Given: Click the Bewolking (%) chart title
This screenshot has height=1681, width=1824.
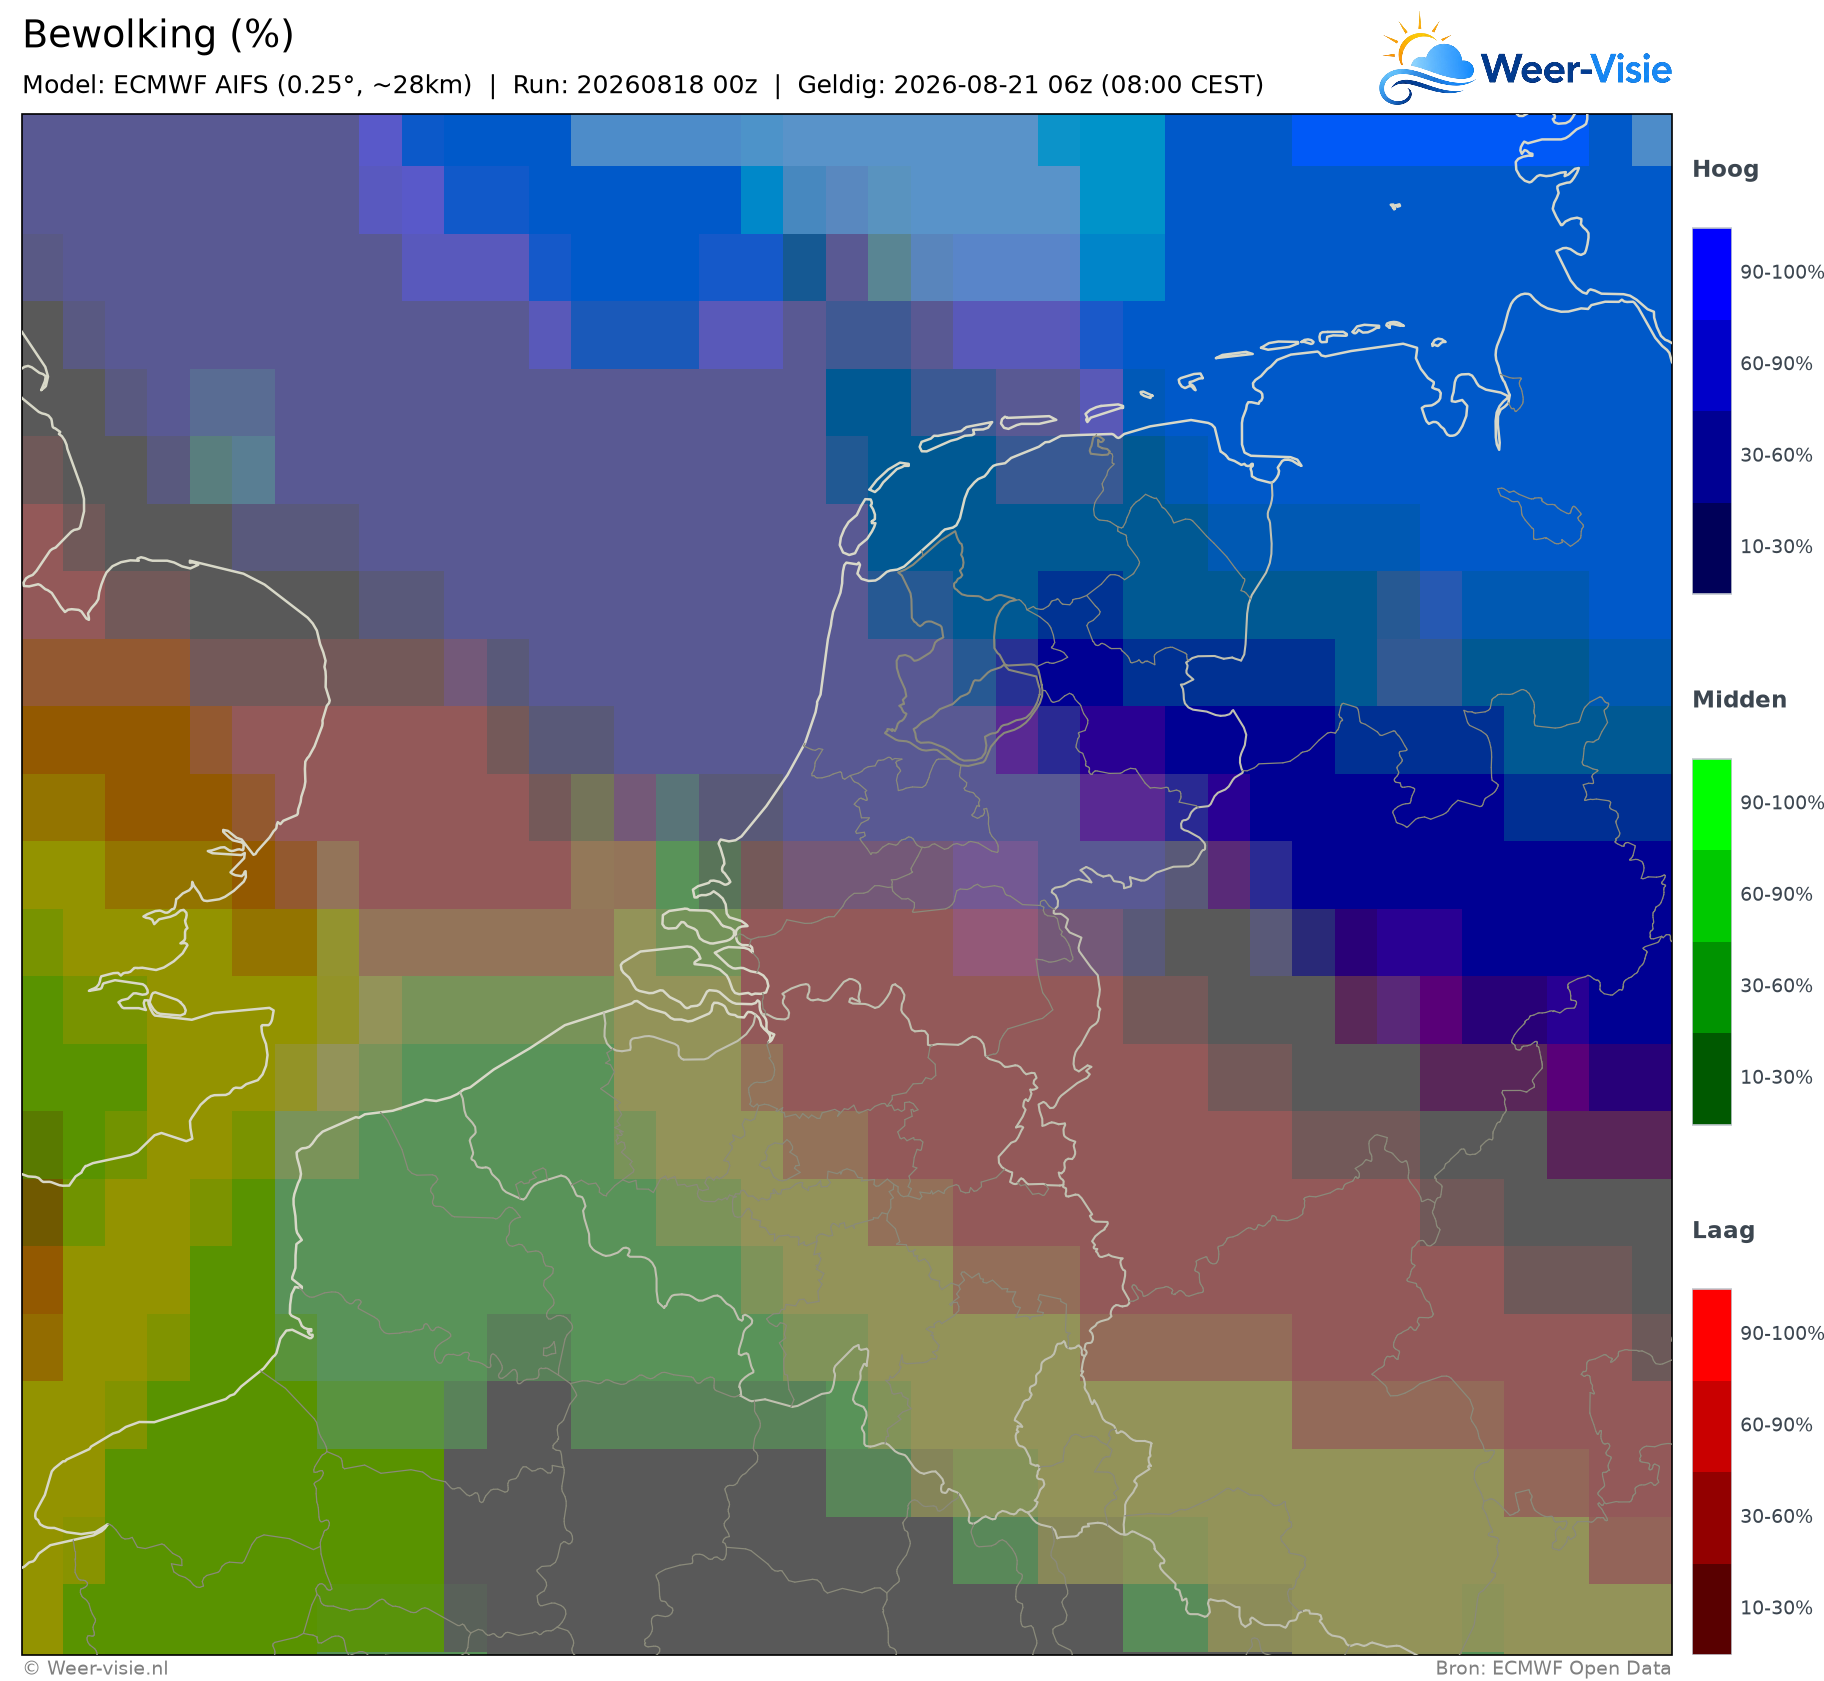Looking at the screenshot, I should coord(158,35).
